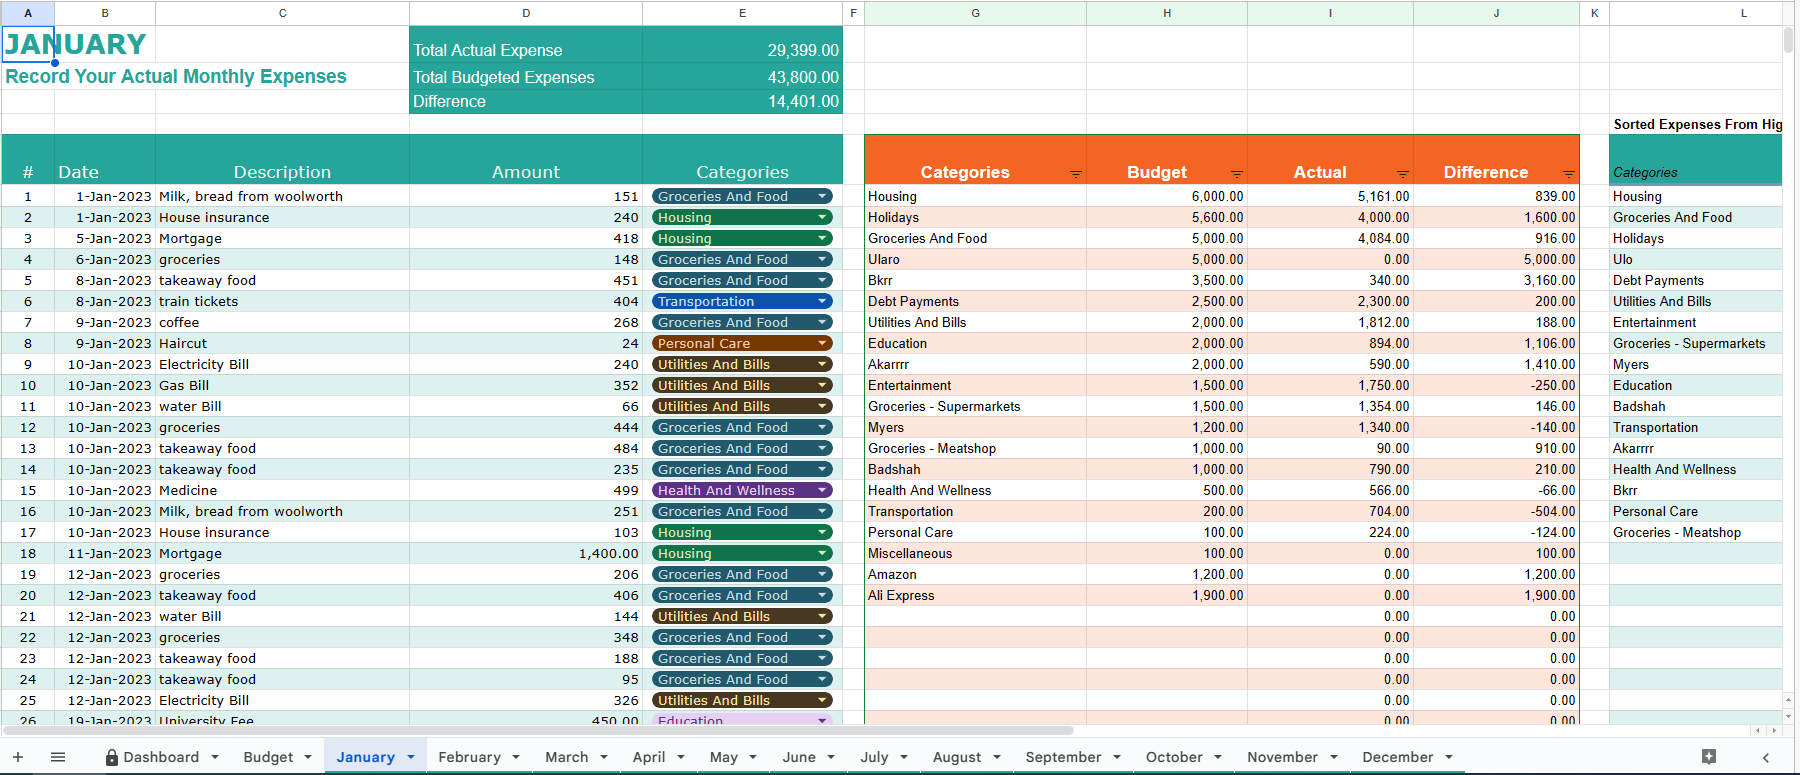
Task: Switch to the Dashboard sheet tab
Action: 161,757
